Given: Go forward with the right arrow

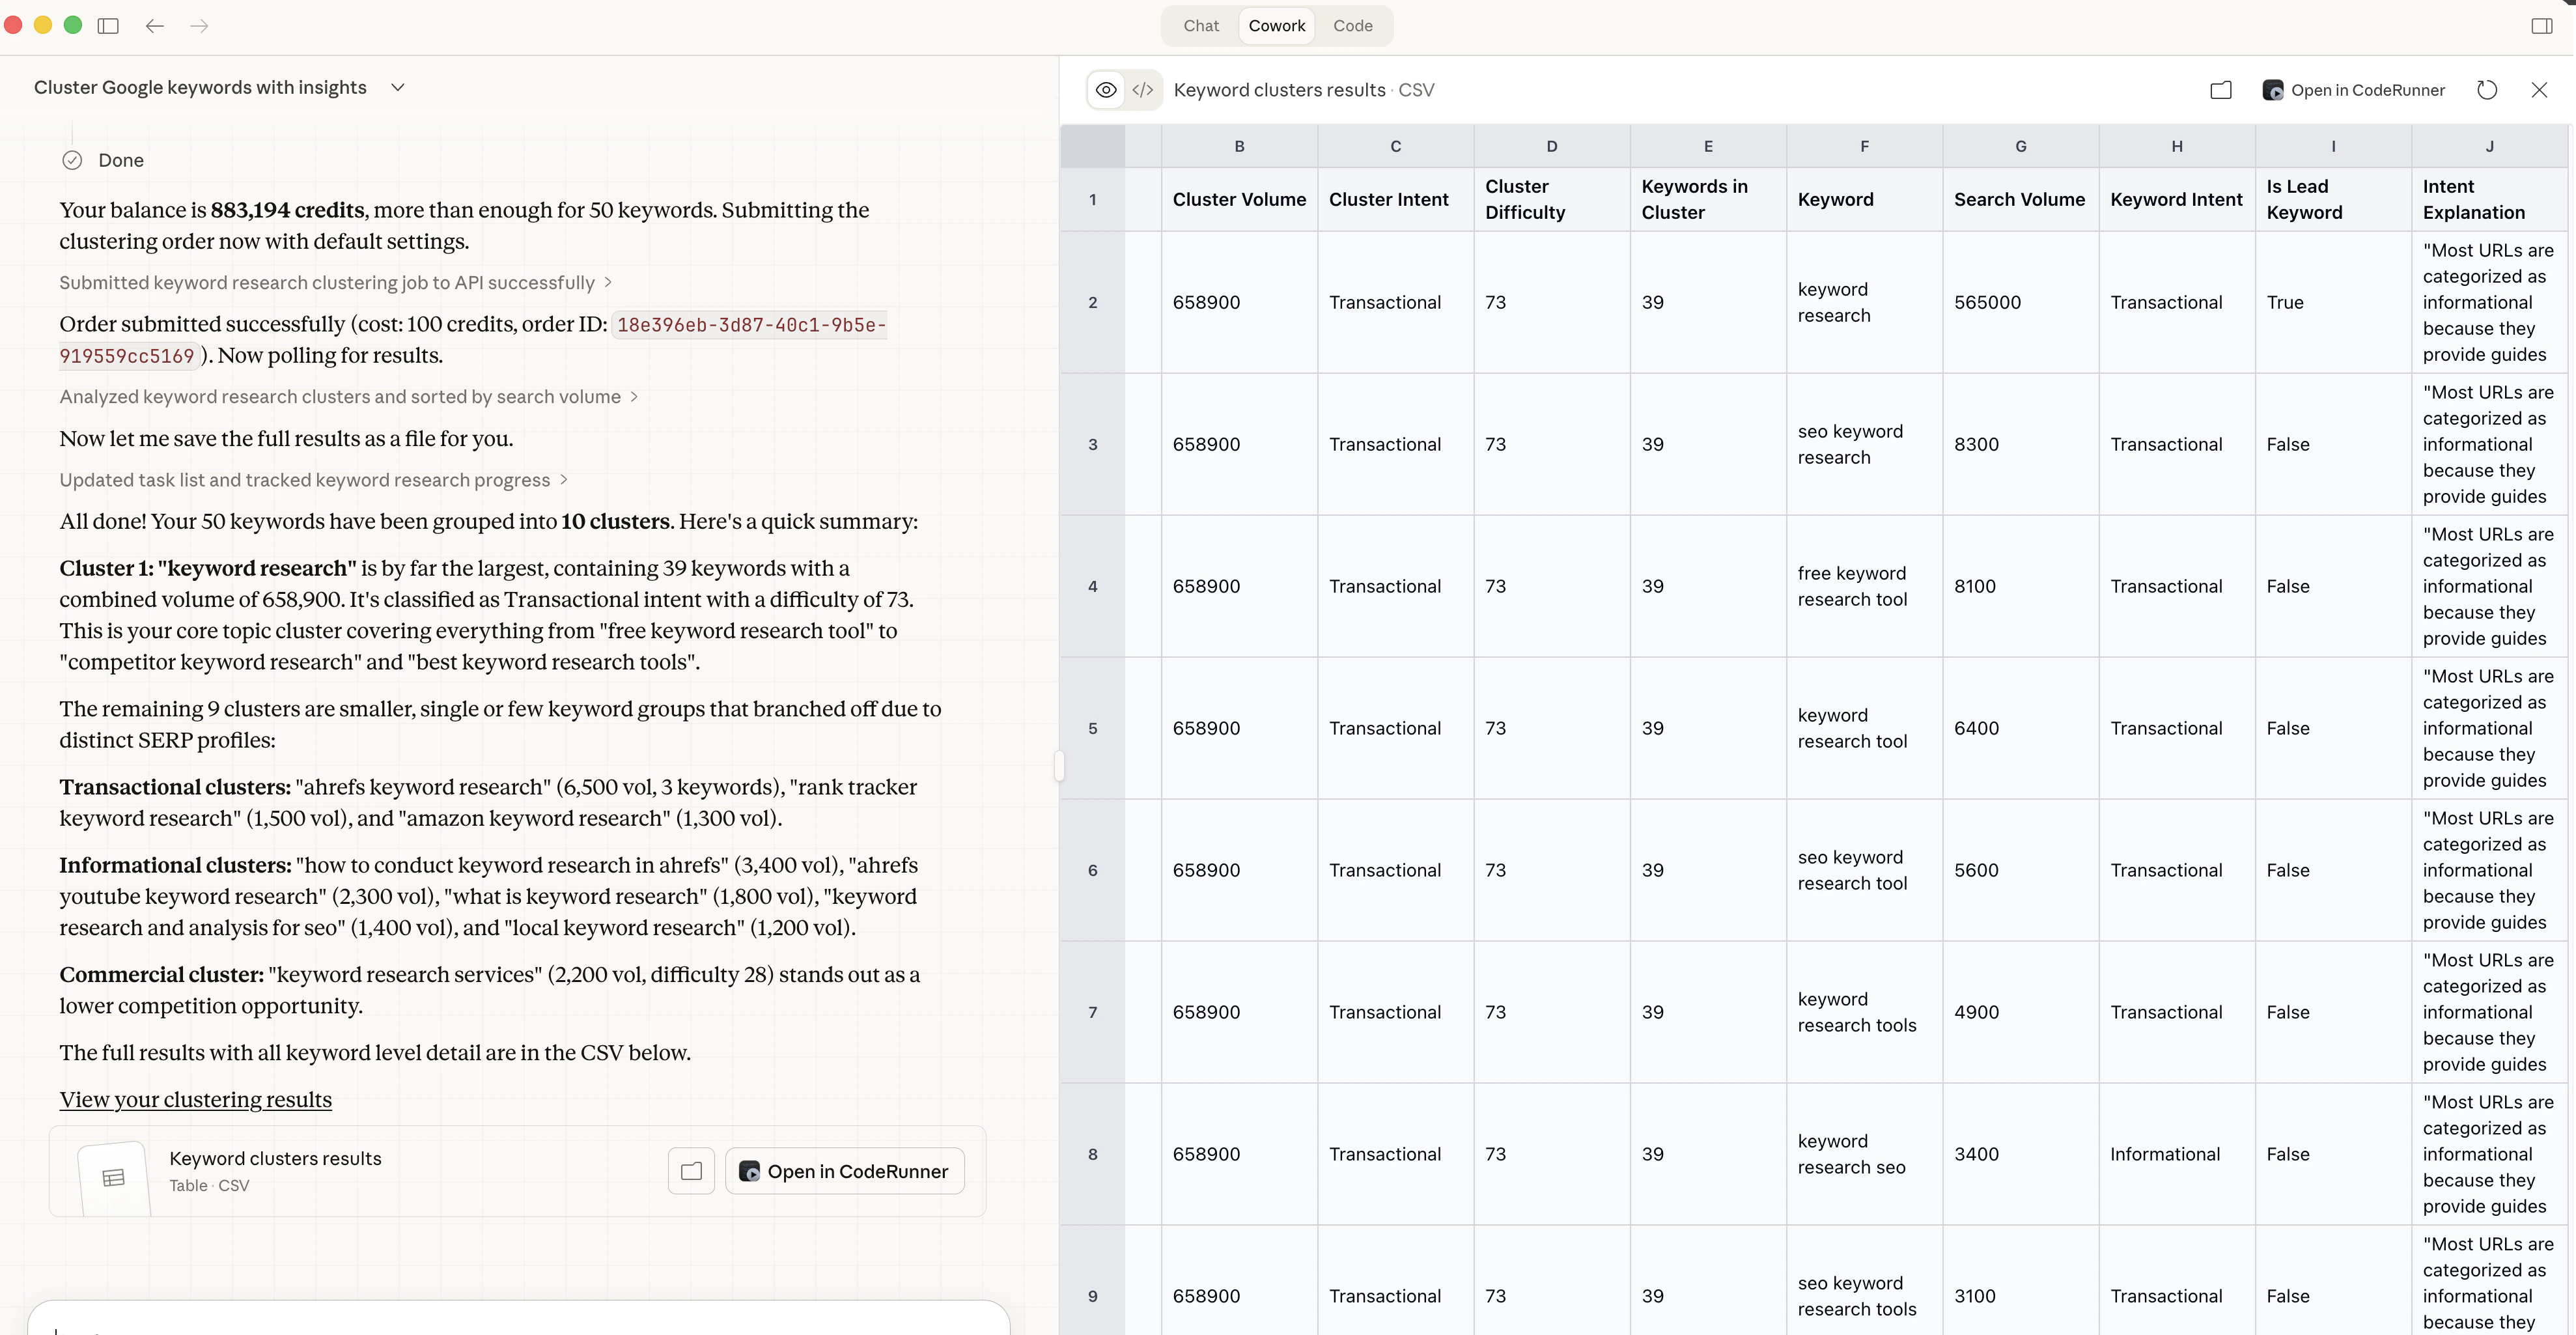Looking at the screenshot, I should point(199,26).
